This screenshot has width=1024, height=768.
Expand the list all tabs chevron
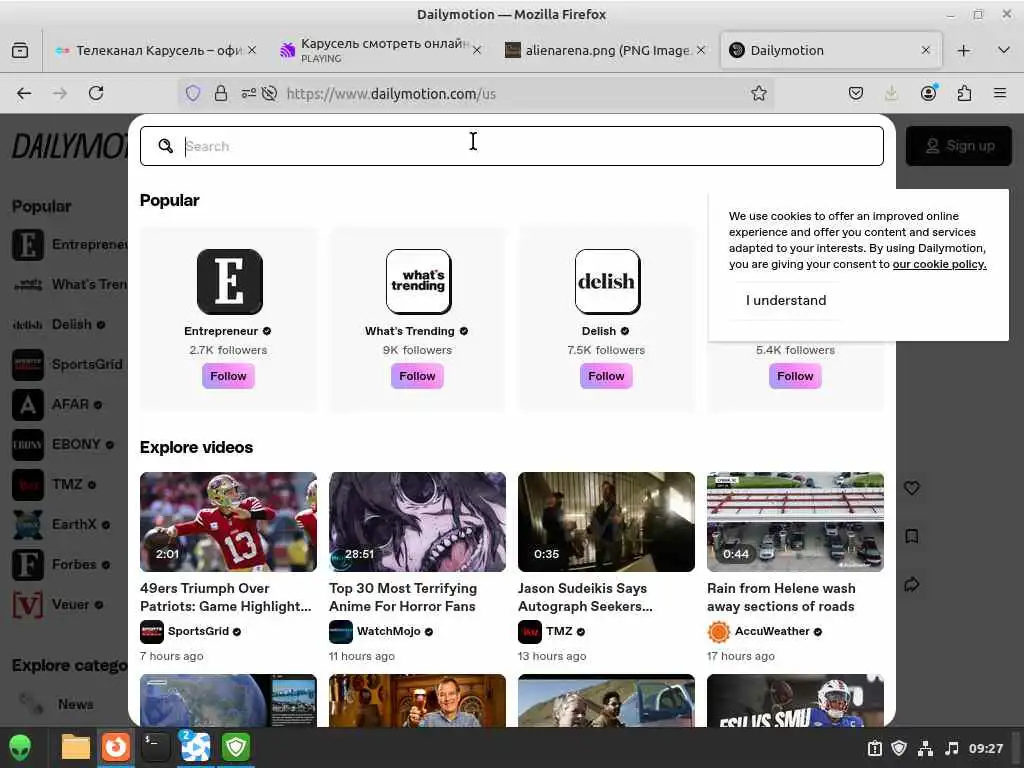1004,50
